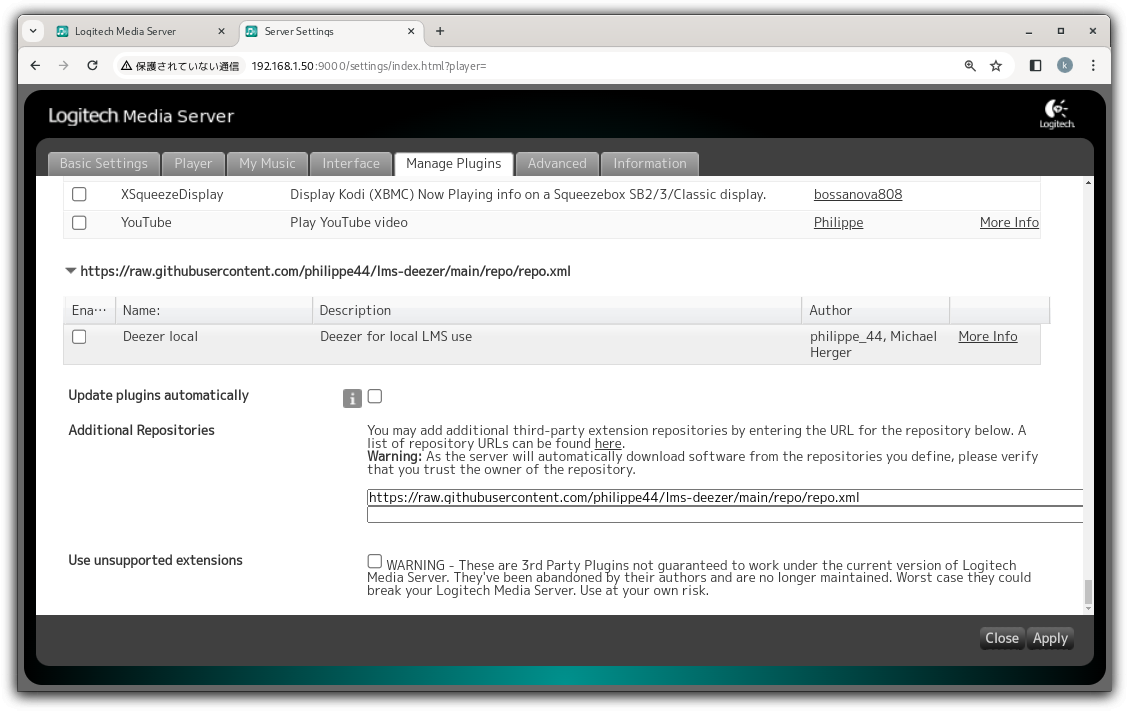Image resolution: width=1128 pixels, height=711 pixels.
Task: Open the zoom magnifier icon in address bar
Action: coord(970,65)
